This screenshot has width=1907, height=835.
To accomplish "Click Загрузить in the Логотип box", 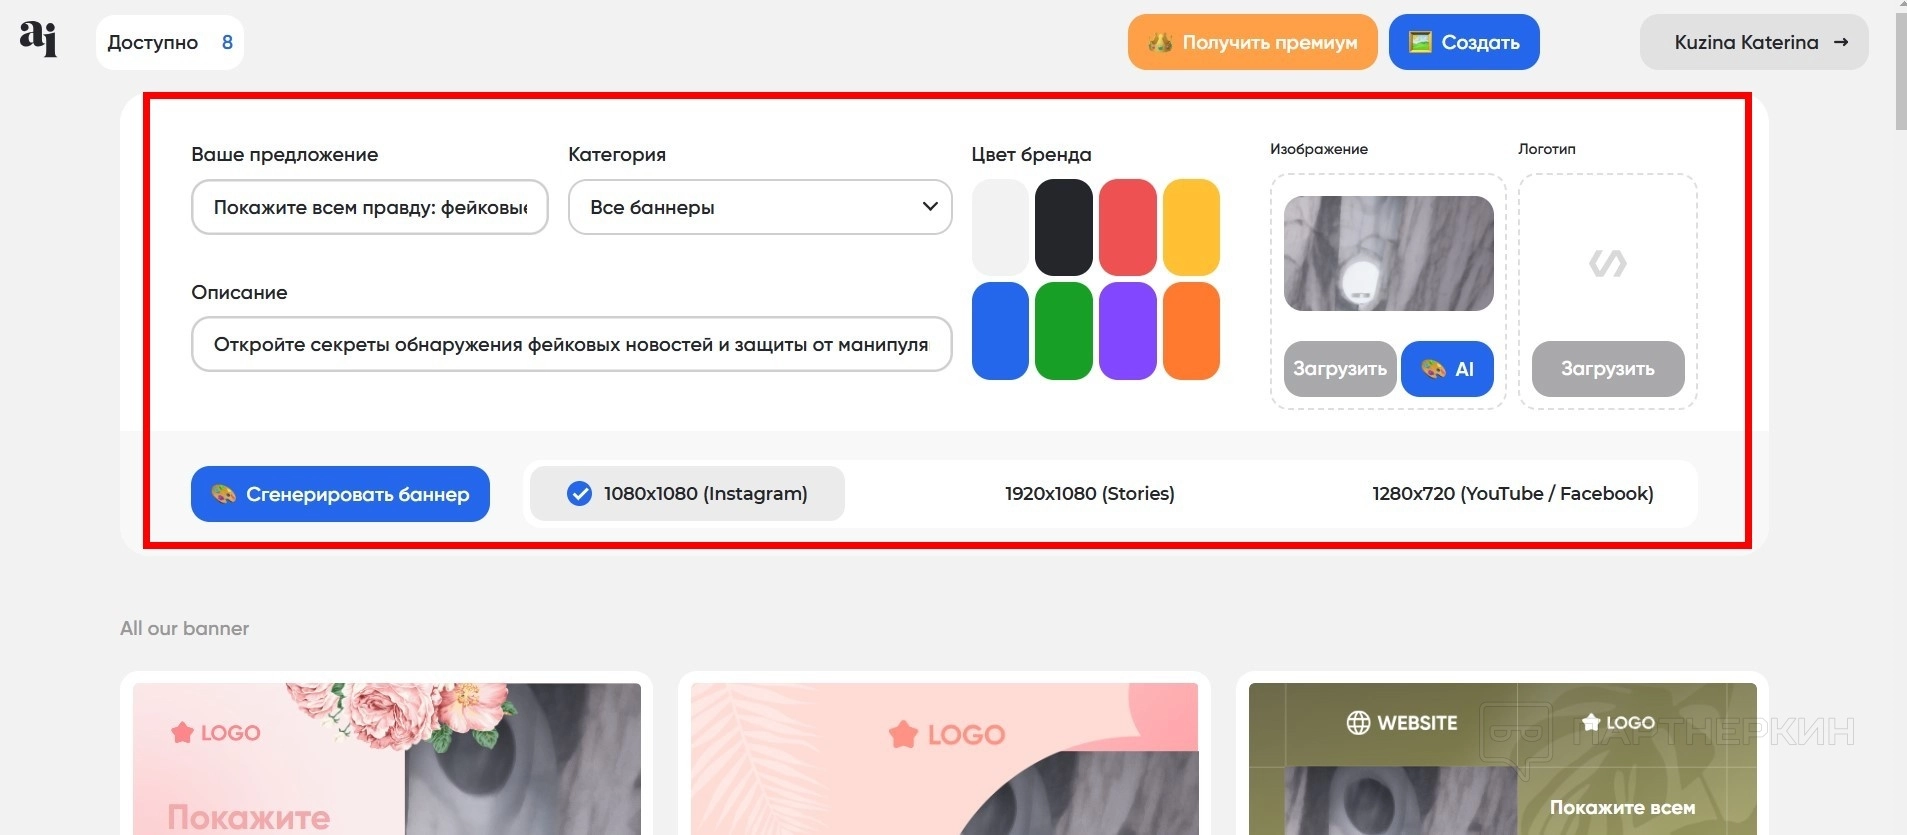I will 1608,369.
